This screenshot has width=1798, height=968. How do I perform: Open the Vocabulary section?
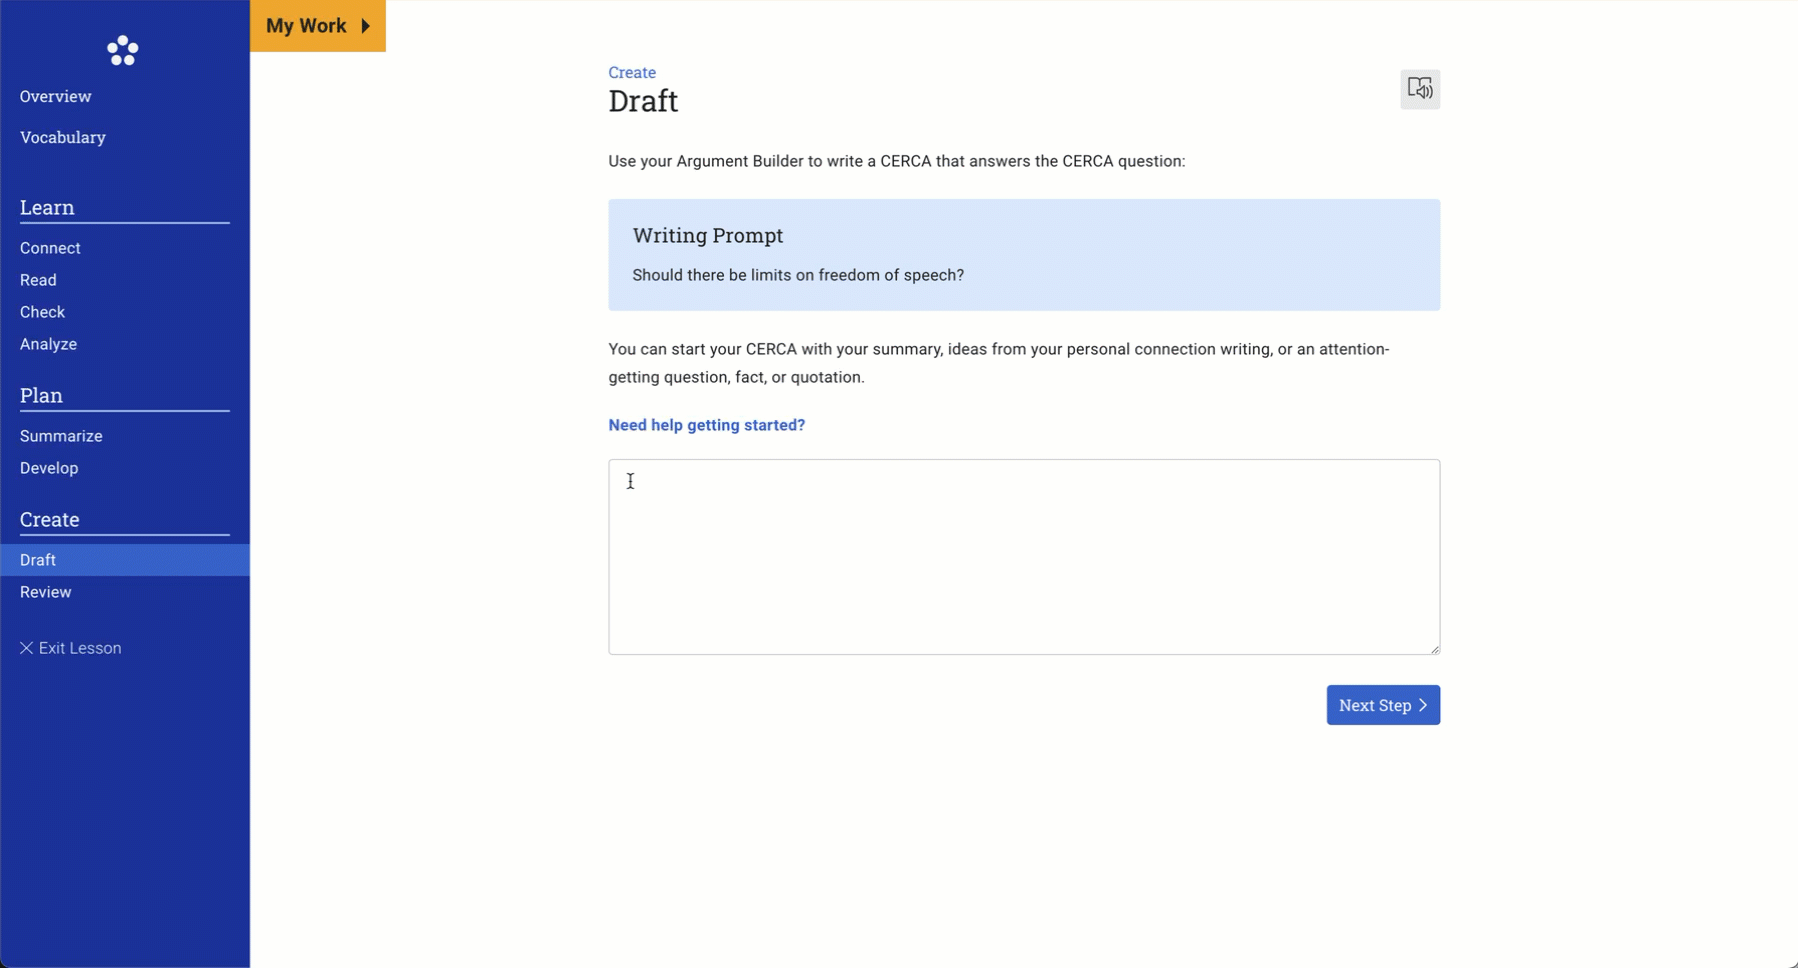pyautogui.click(x=62, y=137)
